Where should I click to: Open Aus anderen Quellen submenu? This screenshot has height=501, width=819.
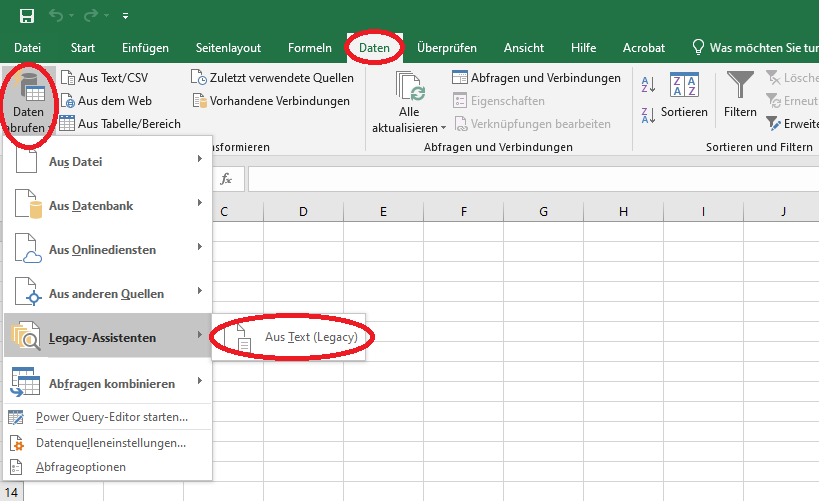pyautogui.click(x=108, y=293)
